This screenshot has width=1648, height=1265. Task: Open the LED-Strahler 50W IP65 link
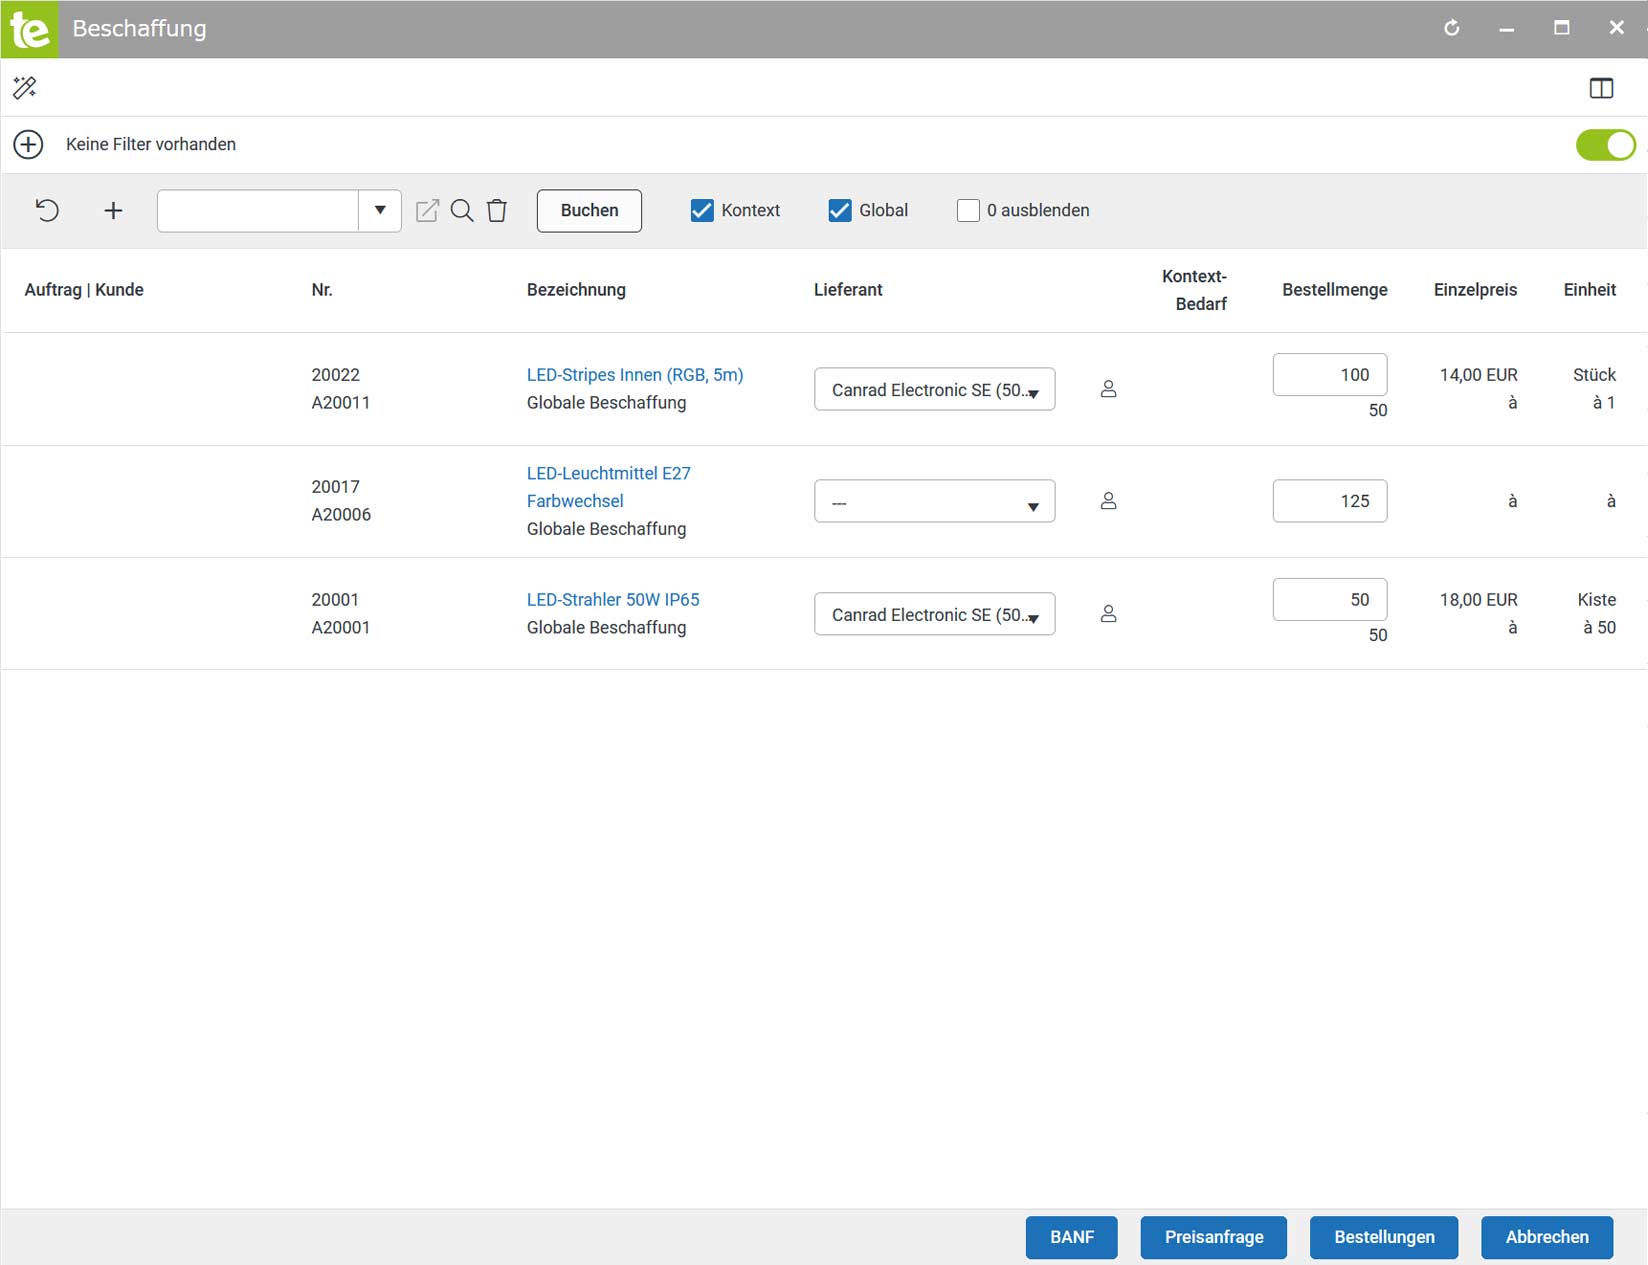tap(613, 600)
